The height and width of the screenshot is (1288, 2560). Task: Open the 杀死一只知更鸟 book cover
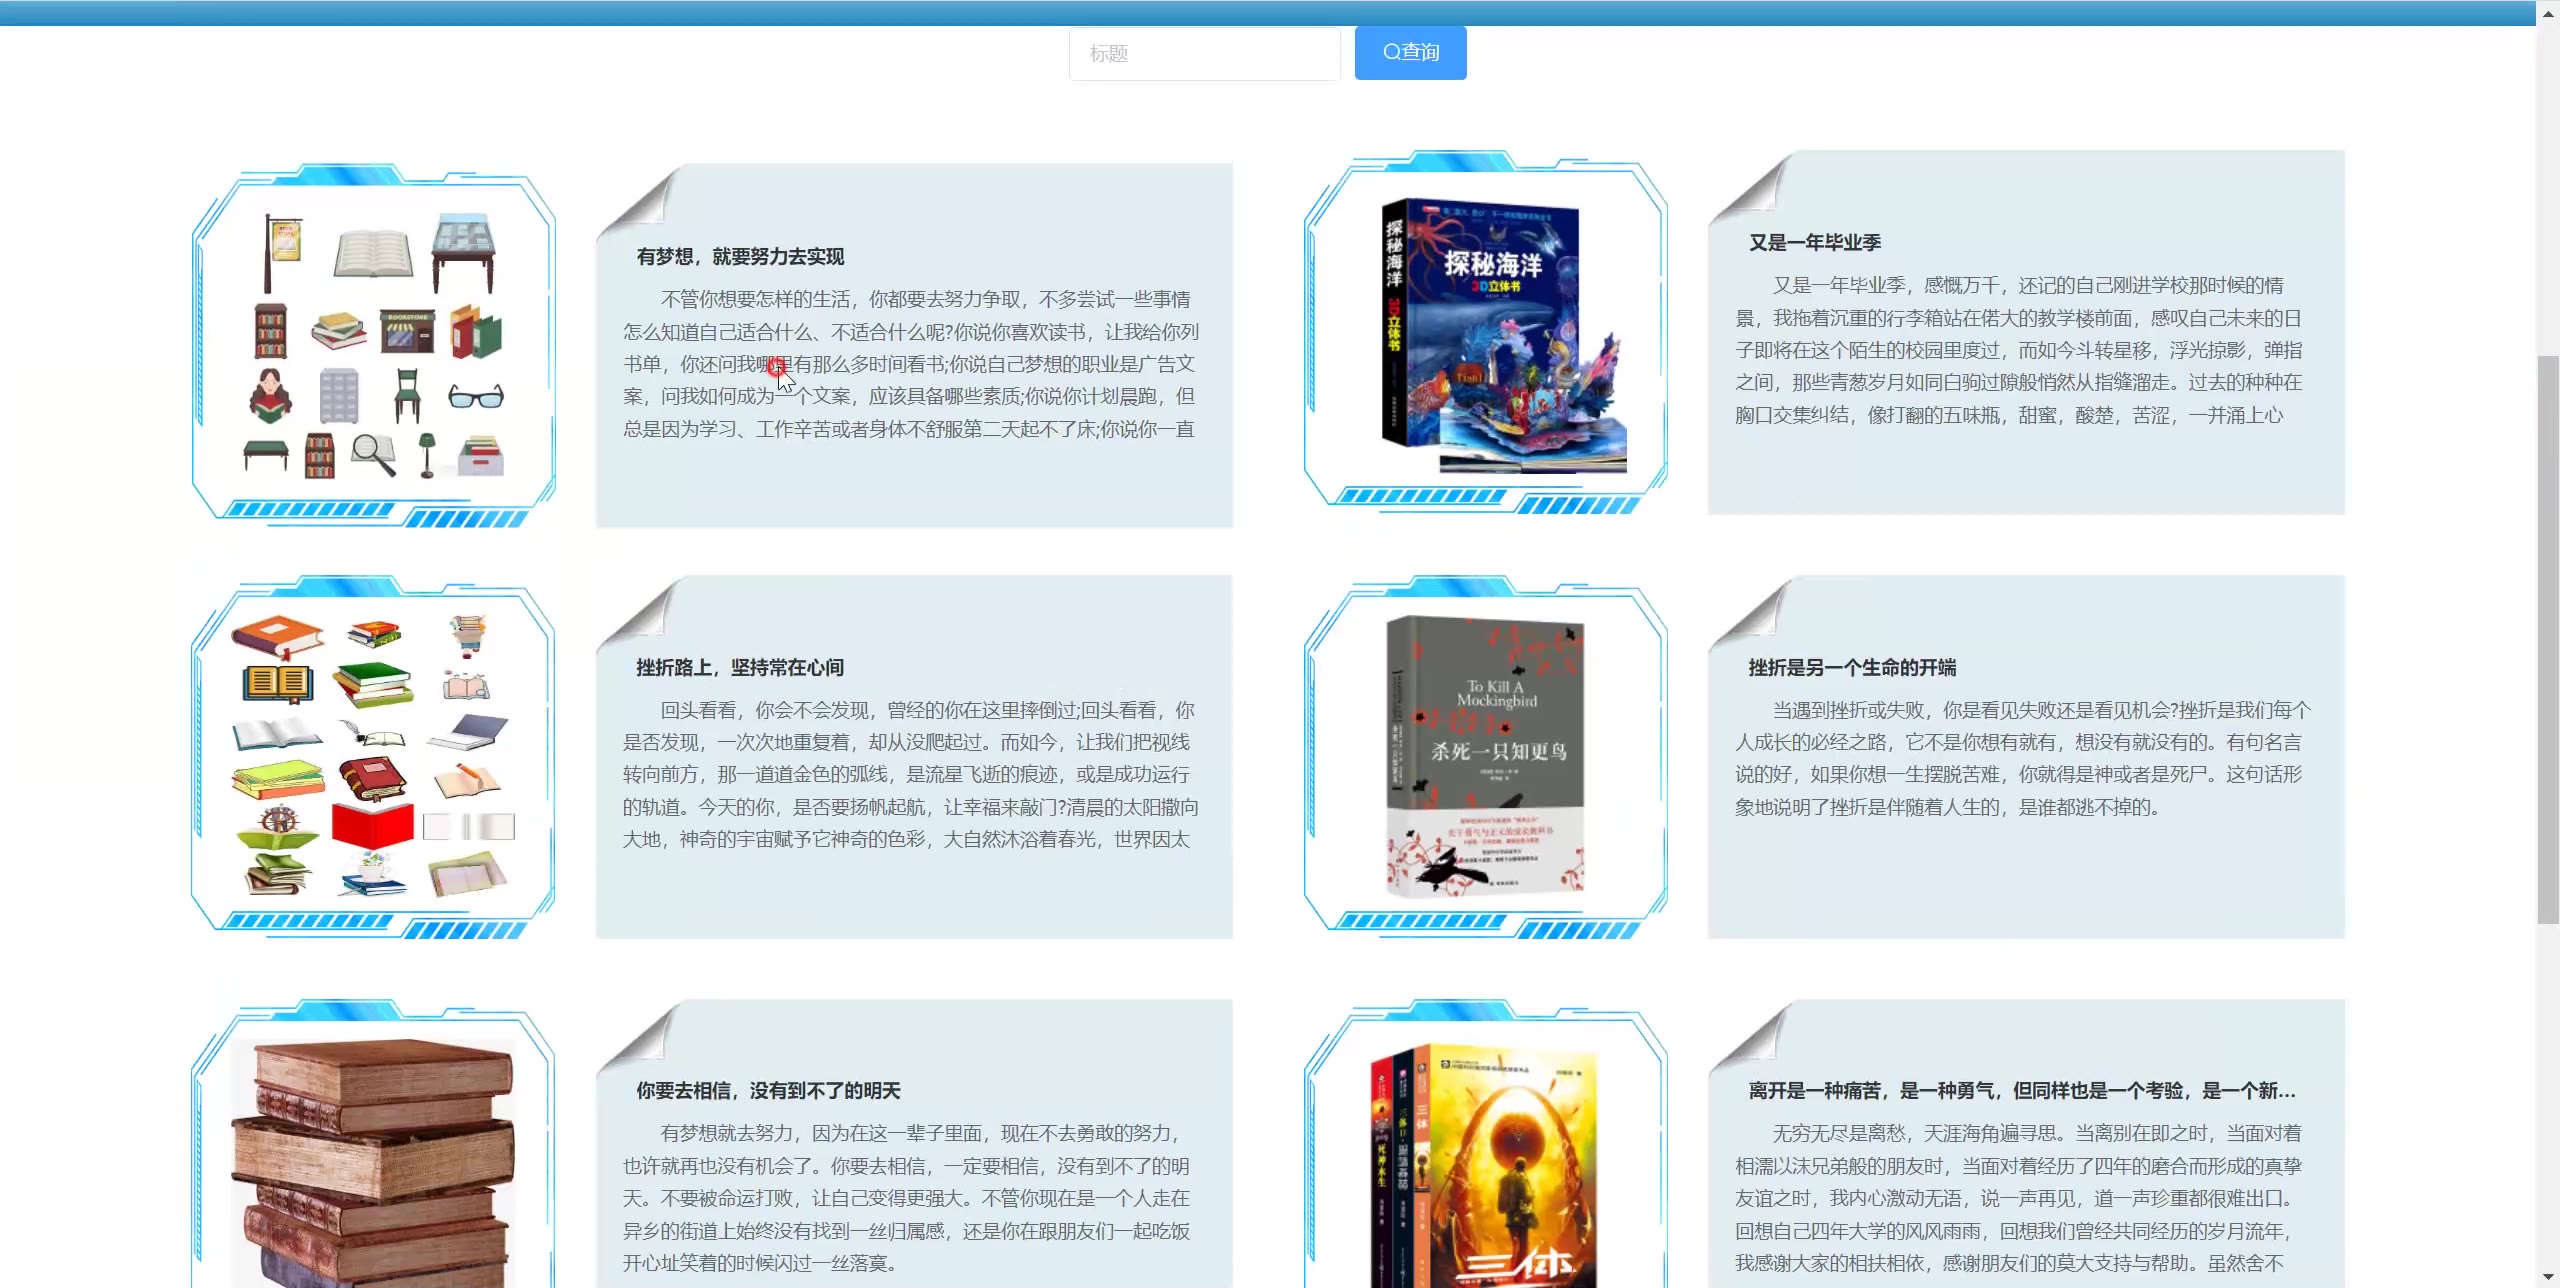(x=1485, y=756)
